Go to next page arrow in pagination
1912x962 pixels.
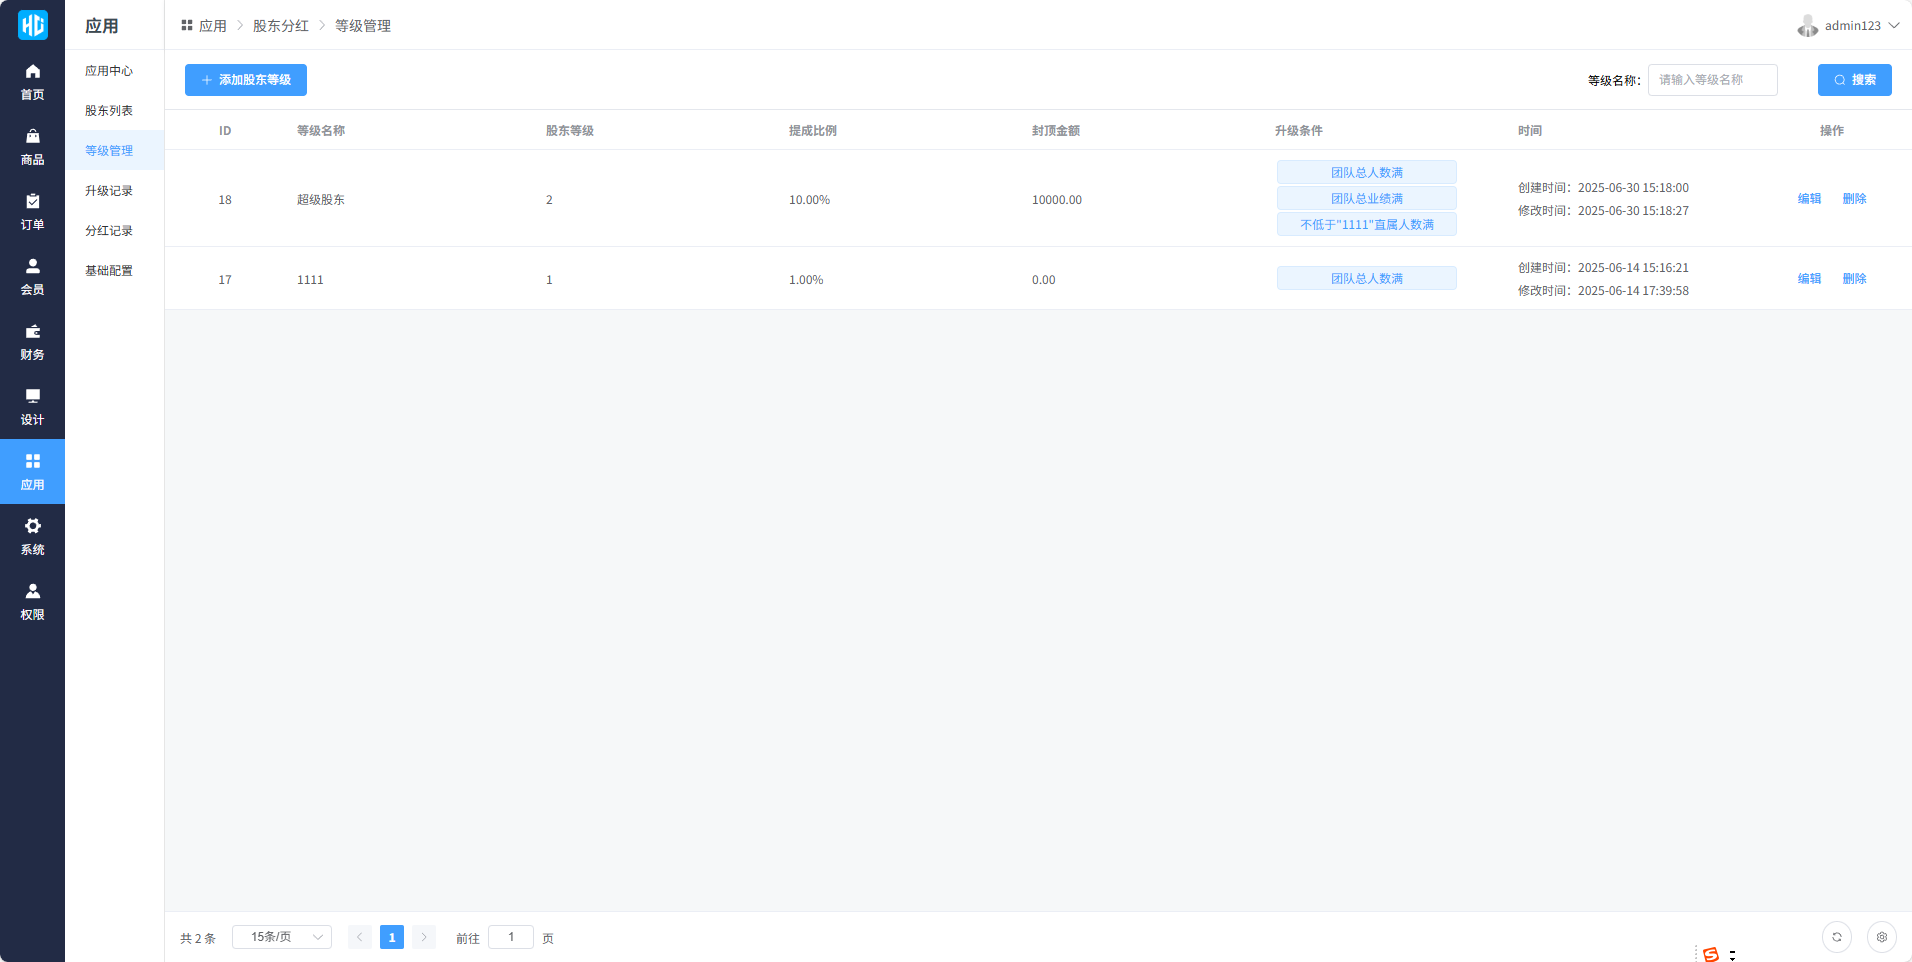point(424,937)
